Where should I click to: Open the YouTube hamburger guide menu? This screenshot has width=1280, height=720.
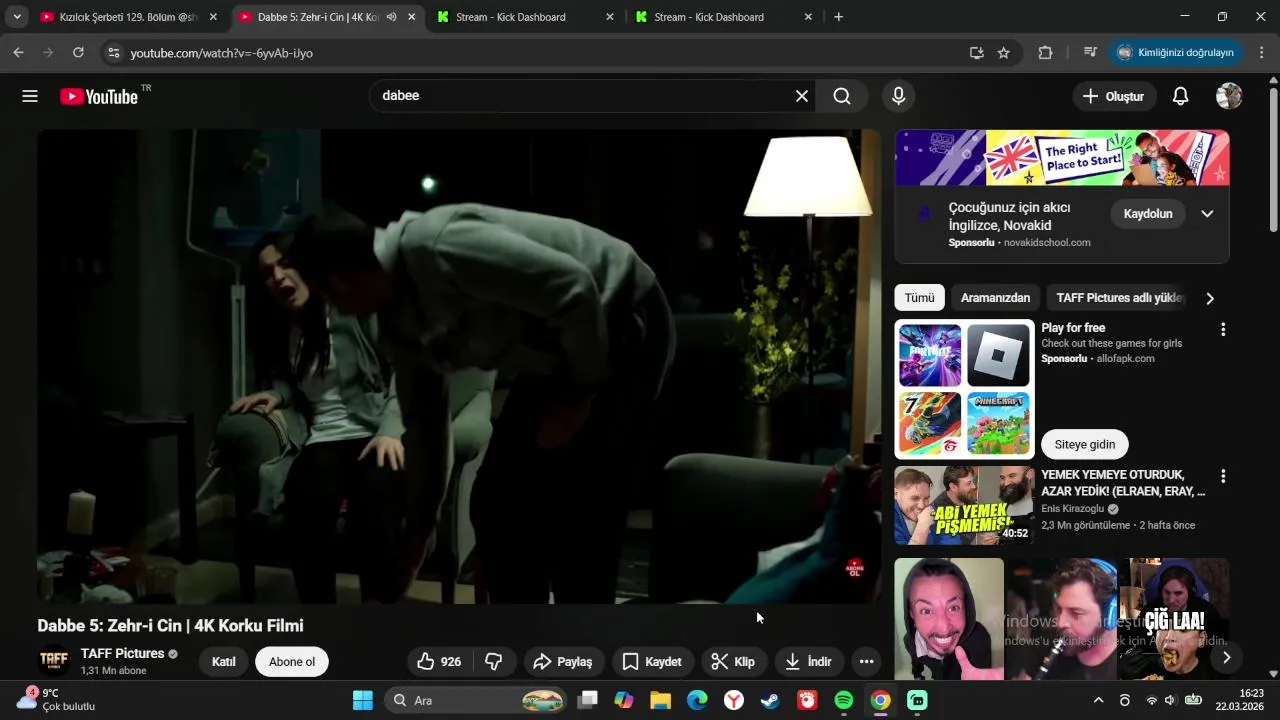[30, 96]
